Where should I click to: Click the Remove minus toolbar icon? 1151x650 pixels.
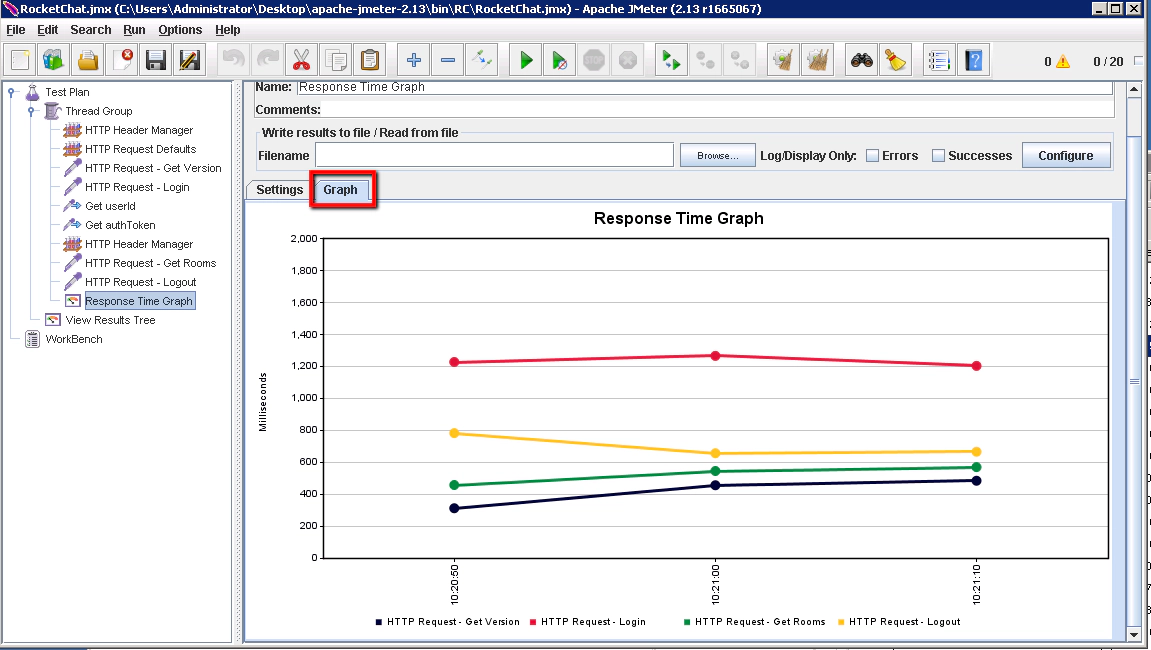coord(448,61)
